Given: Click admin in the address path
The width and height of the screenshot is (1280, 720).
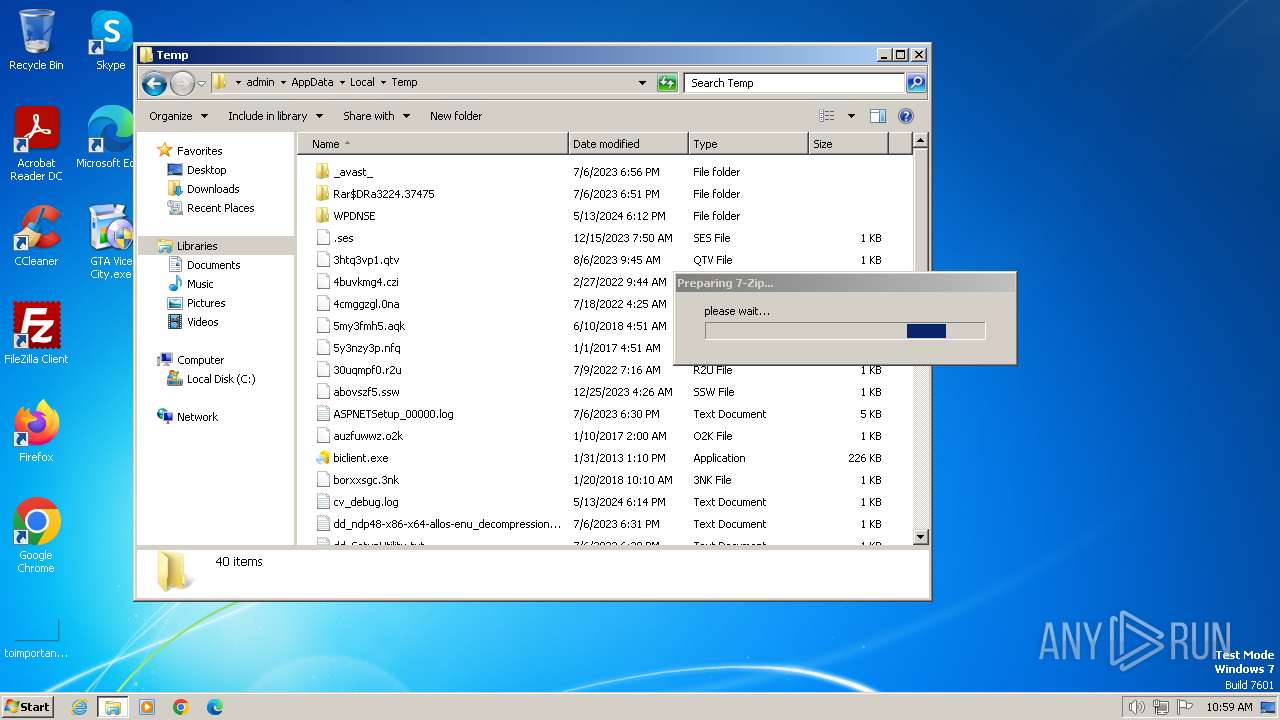Looking at the screenshot, I should (x=260, y=83).
